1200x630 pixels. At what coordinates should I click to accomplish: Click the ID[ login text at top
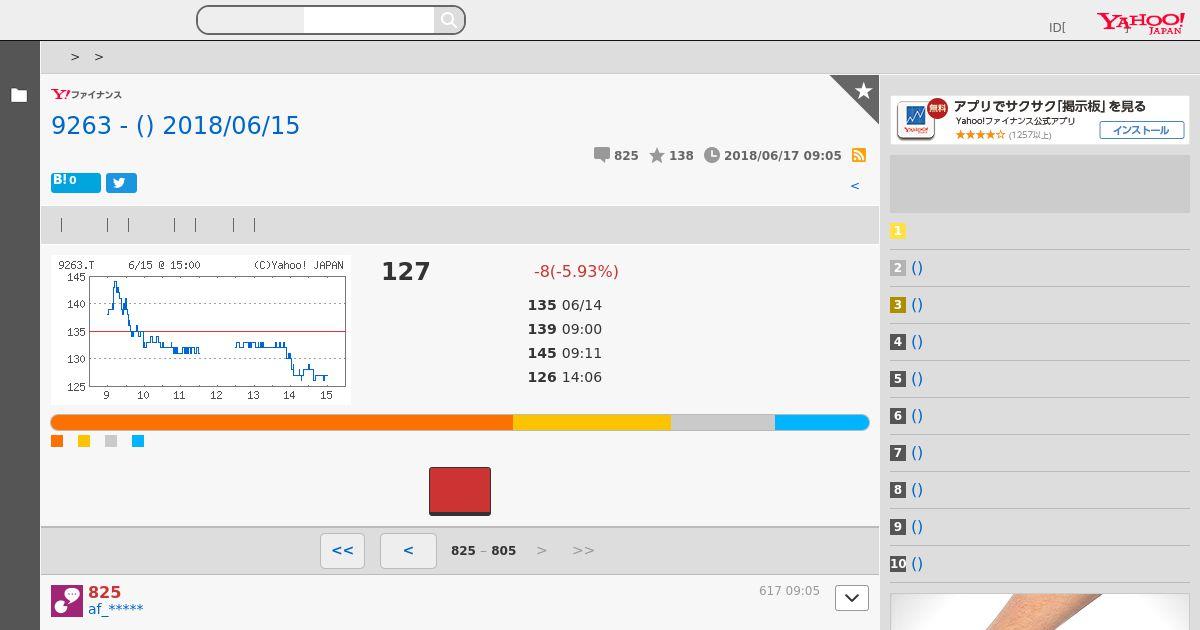coord(1057,28)
